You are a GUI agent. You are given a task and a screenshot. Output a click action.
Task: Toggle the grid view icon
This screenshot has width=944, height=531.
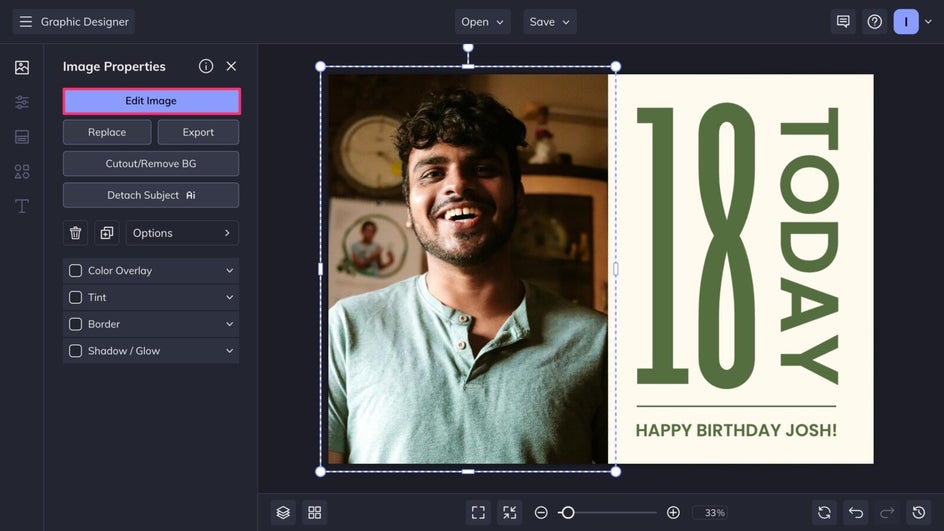tap(314, 512)
